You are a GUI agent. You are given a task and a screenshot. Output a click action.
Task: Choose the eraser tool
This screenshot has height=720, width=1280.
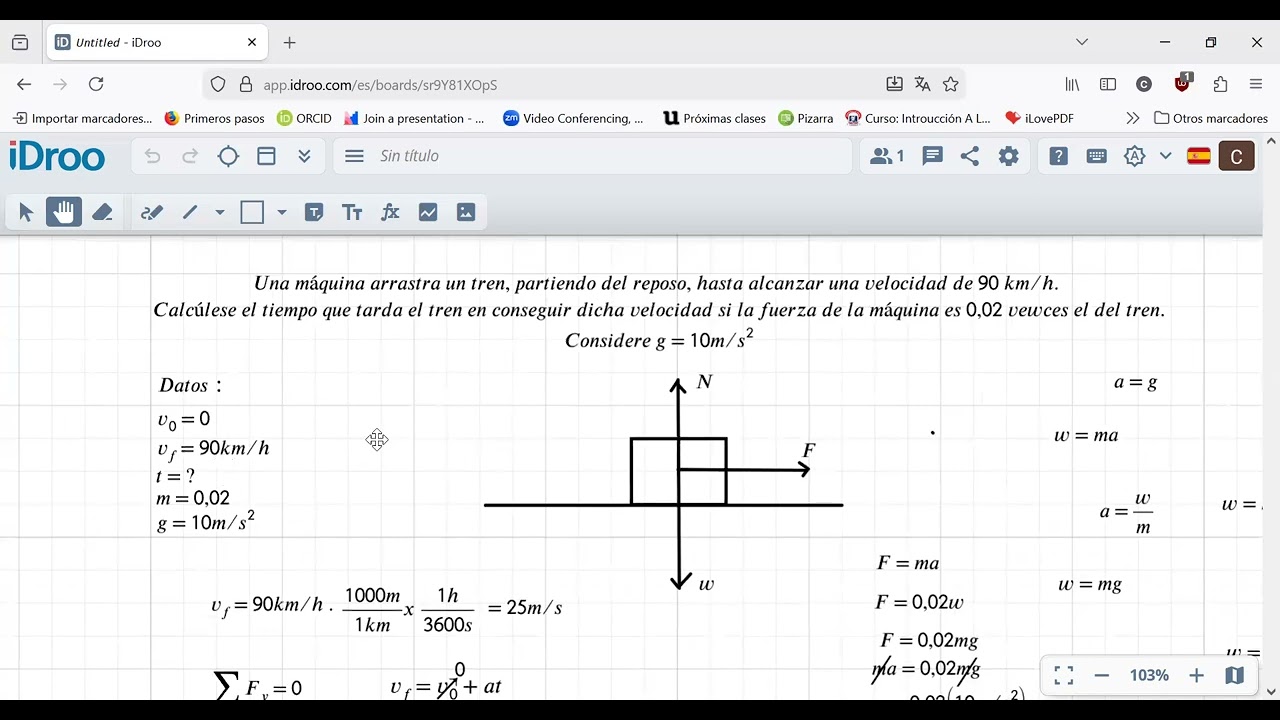(x=102, y=212)
